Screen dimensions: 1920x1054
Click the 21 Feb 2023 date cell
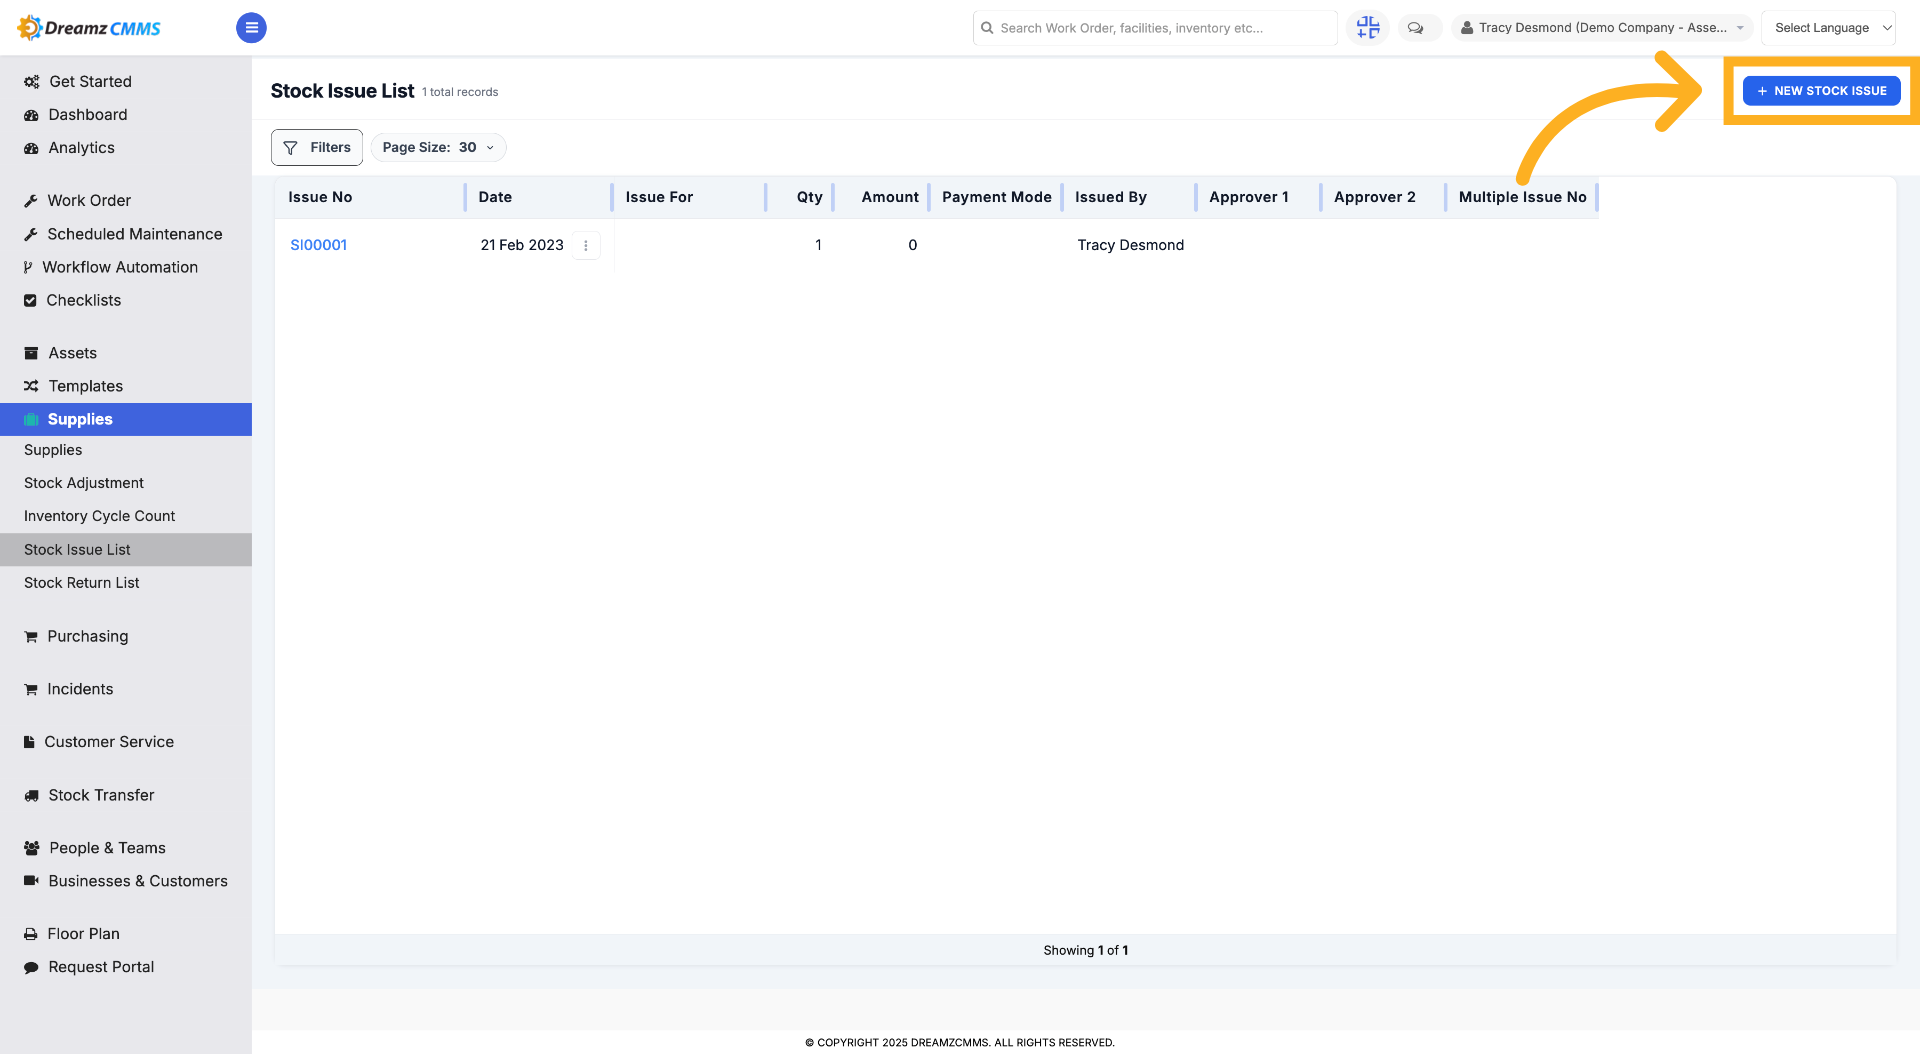pos(522,245)
